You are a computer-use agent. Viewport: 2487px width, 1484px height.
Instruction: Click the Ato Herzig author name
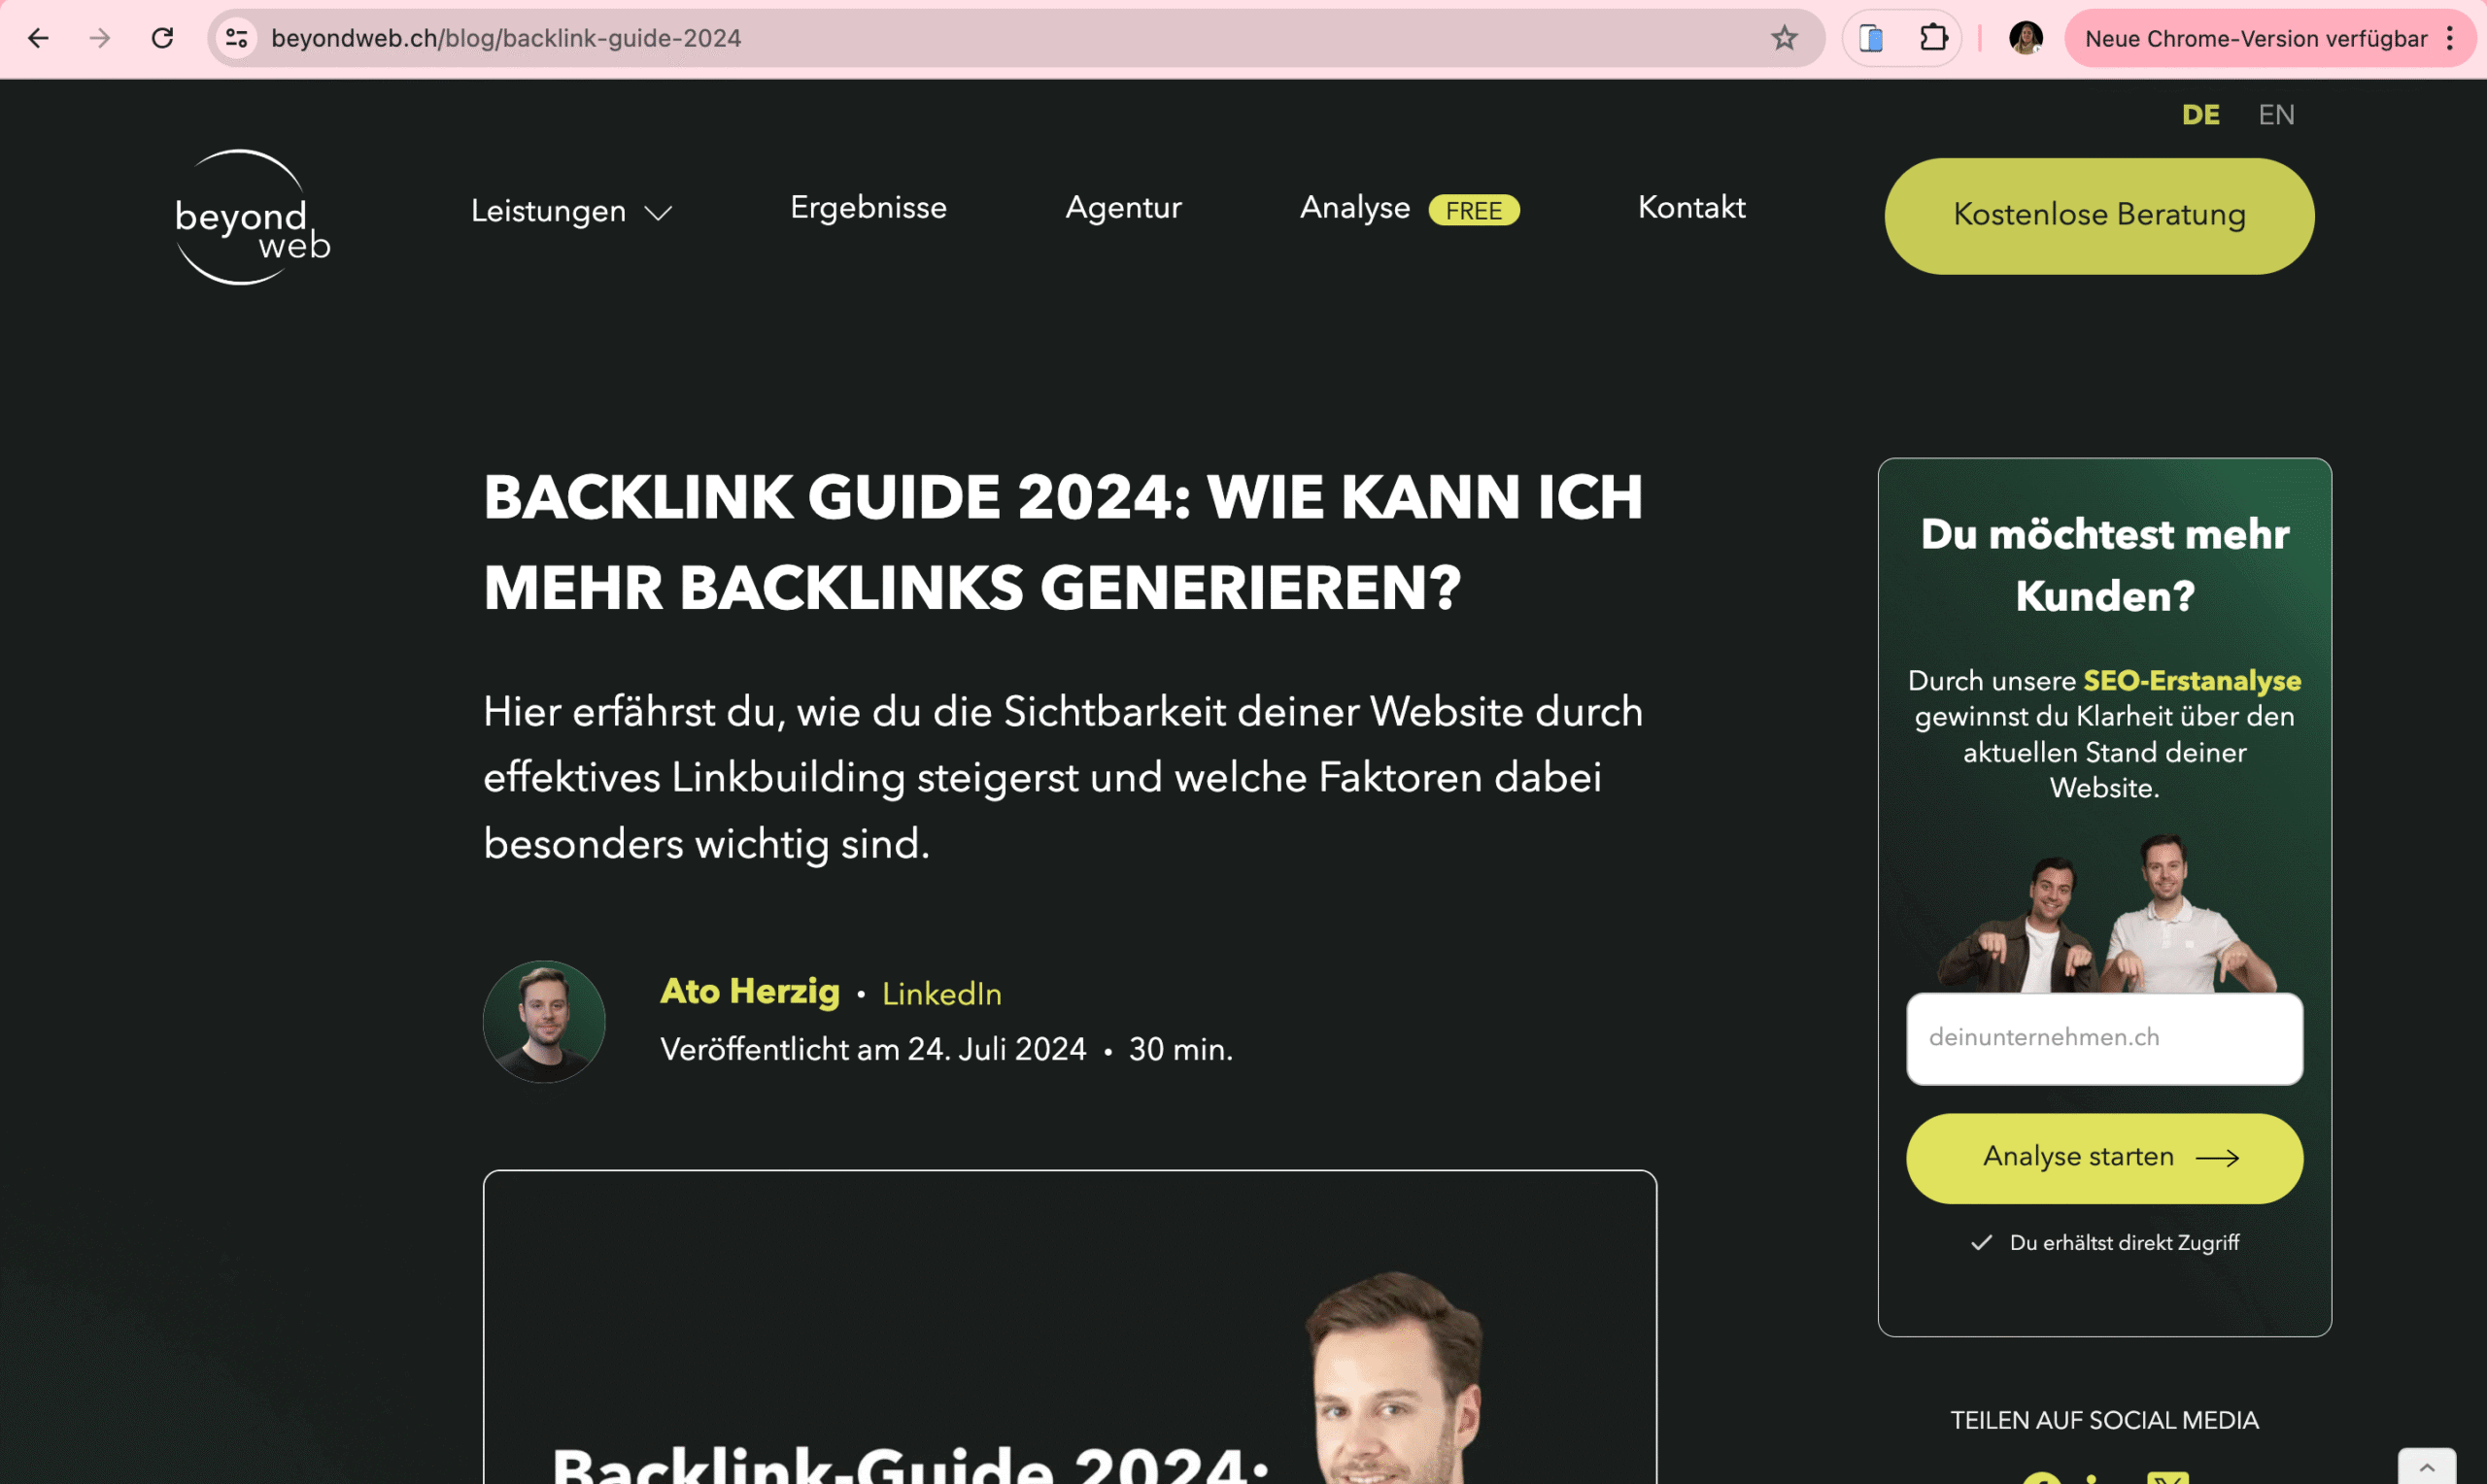(x=750, y=991)
